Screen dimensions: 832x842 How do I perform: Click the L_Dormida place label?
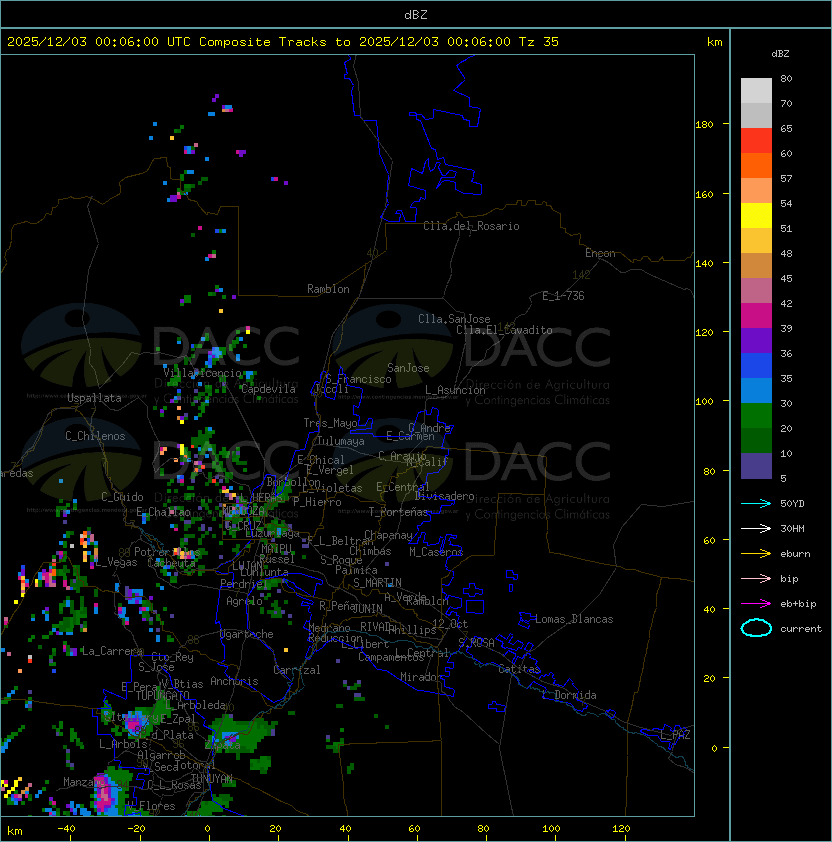(x=569, y=695)
